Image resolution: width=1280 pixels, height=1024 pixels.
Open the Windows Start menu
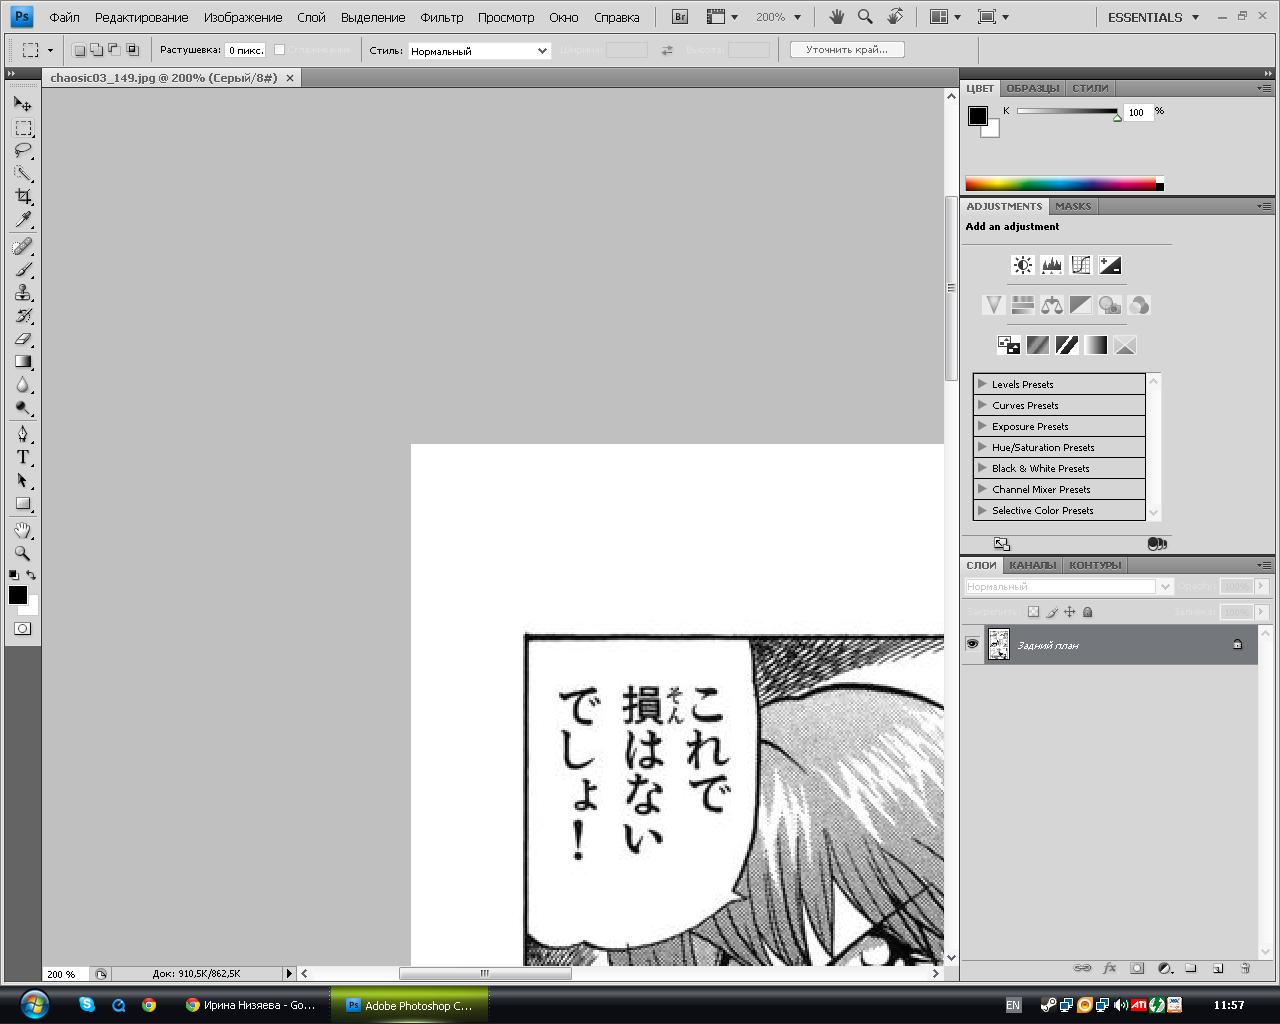[34, 1004]
